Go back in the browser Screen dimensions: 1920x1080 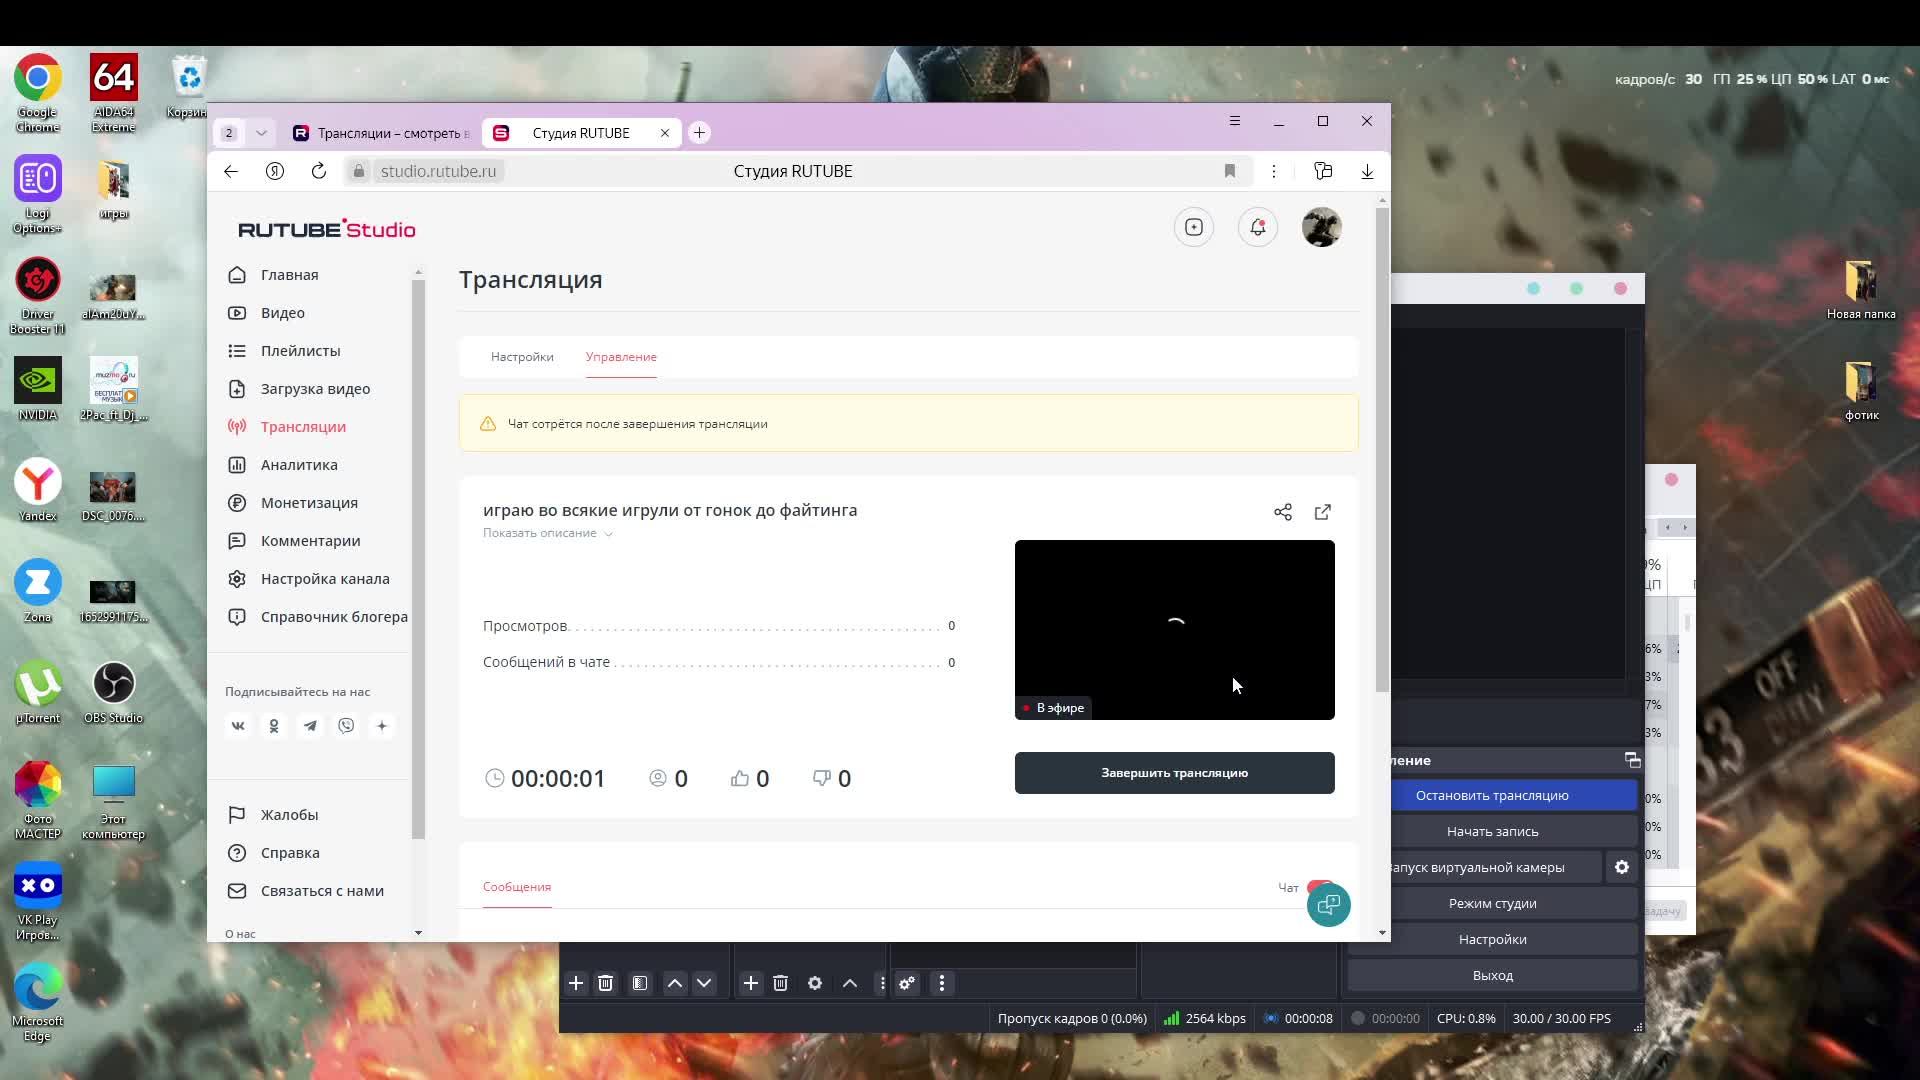pyautogui.click(x=231, y=171)
